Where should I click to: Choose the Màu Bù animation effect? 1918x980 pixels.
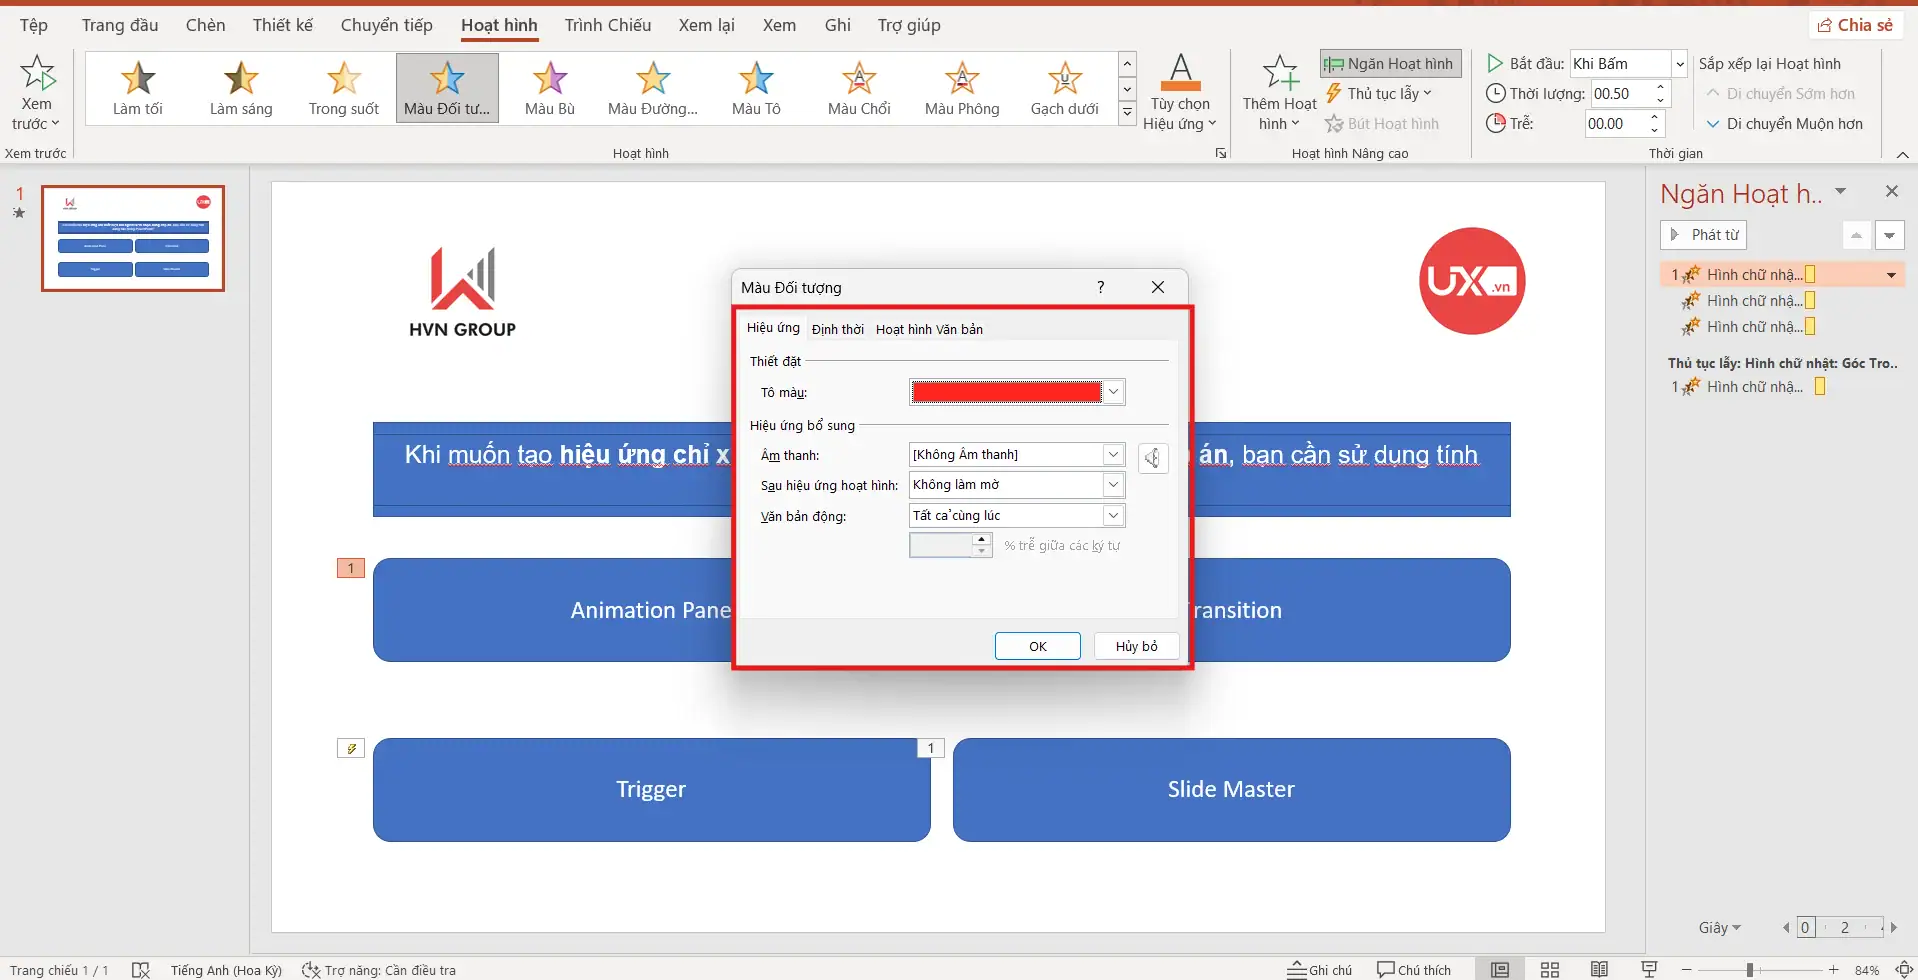pyautogui.click(x=550, y=88)
